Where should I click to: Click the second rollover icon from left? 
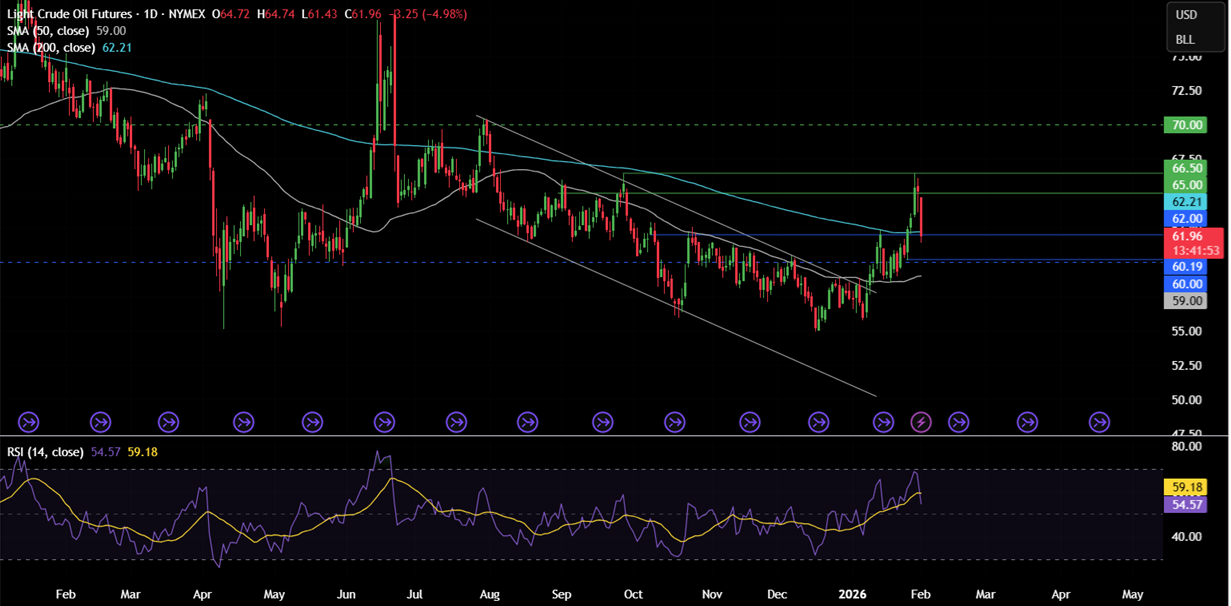pyautogui.click(x=101, y=422)
